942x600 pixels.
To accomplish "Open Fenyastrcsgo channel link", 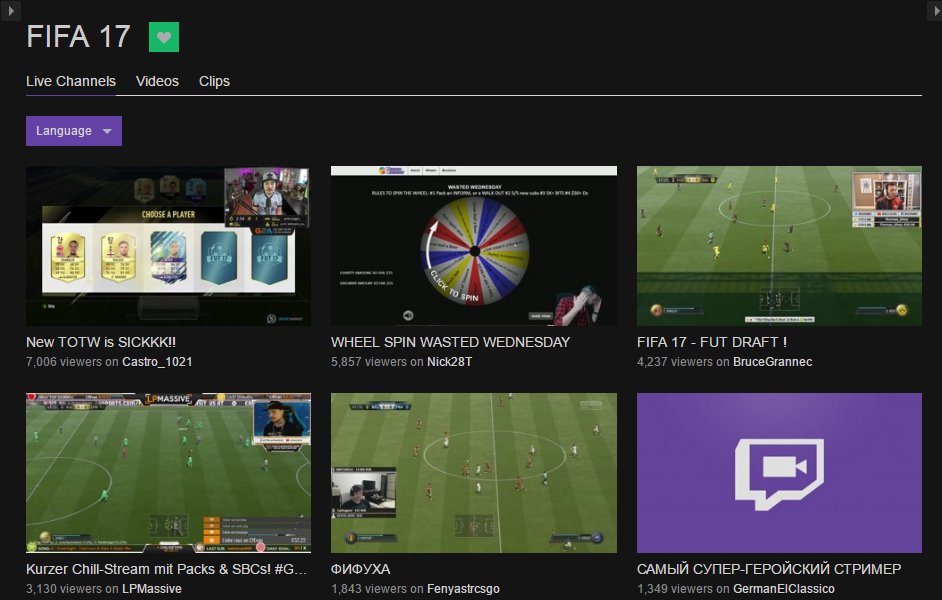I will click(x=463, y=589).
